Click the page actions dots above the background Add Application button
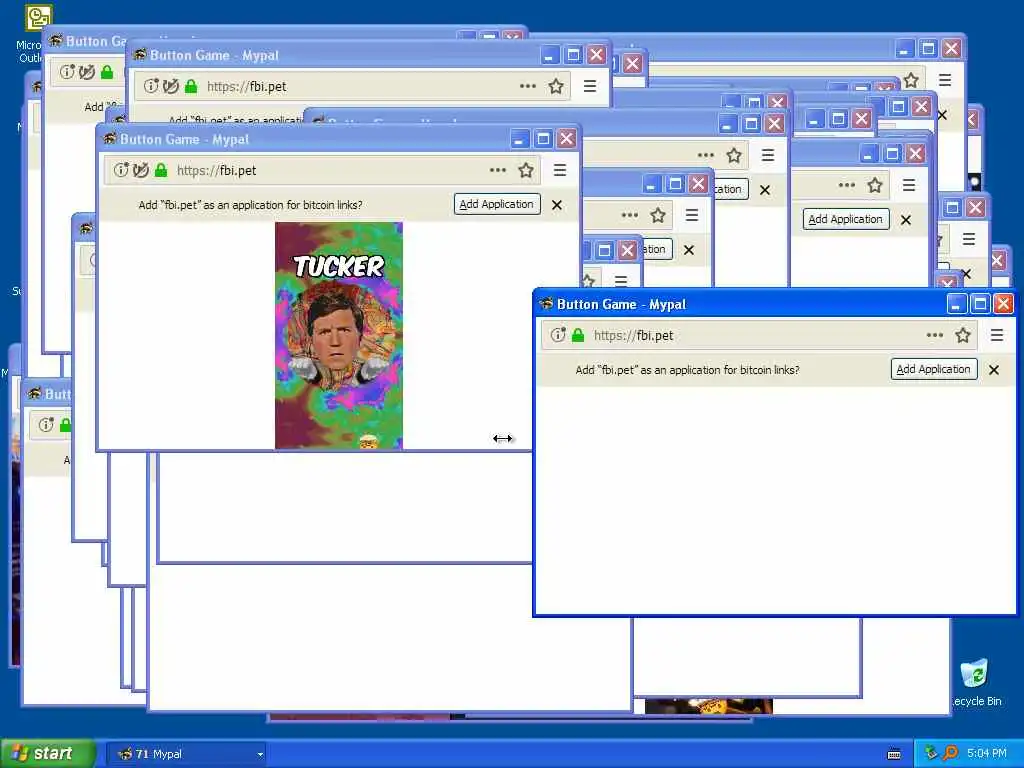This screenshot has height=768, width=1024. tap(847, 185)
